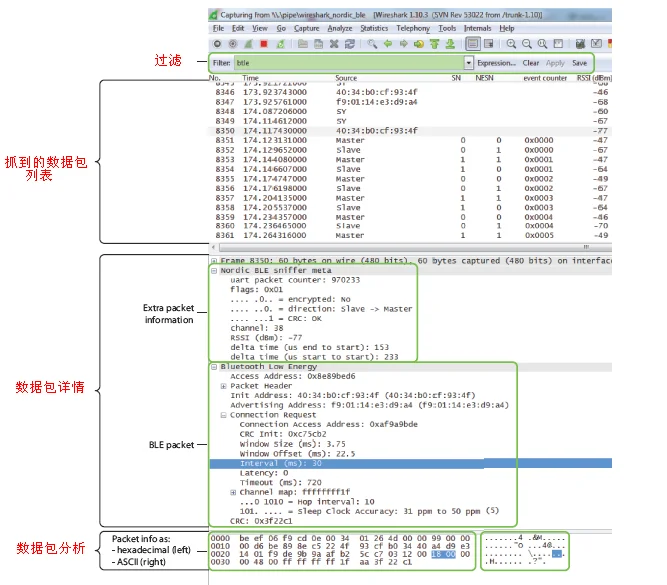Open the Internals menu
This screenshot has height=585, width=667.
[x=477, y=29]
